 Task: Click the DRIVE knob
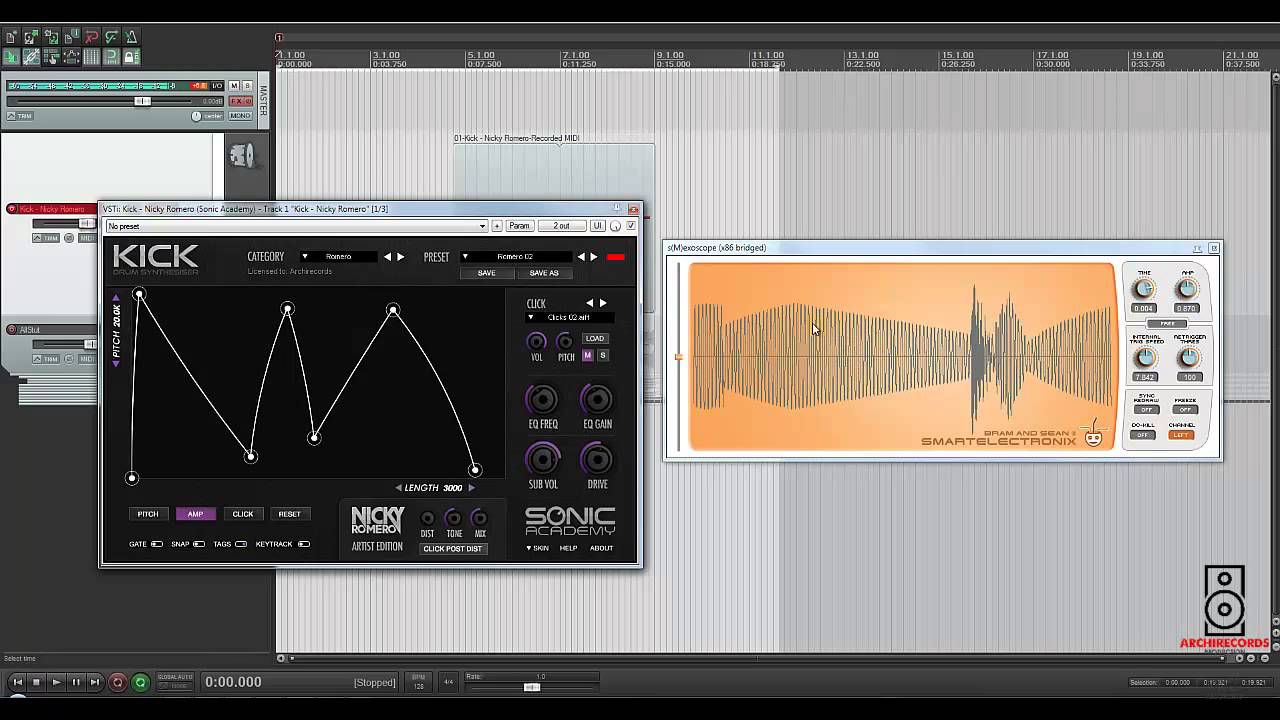[597, 459]
